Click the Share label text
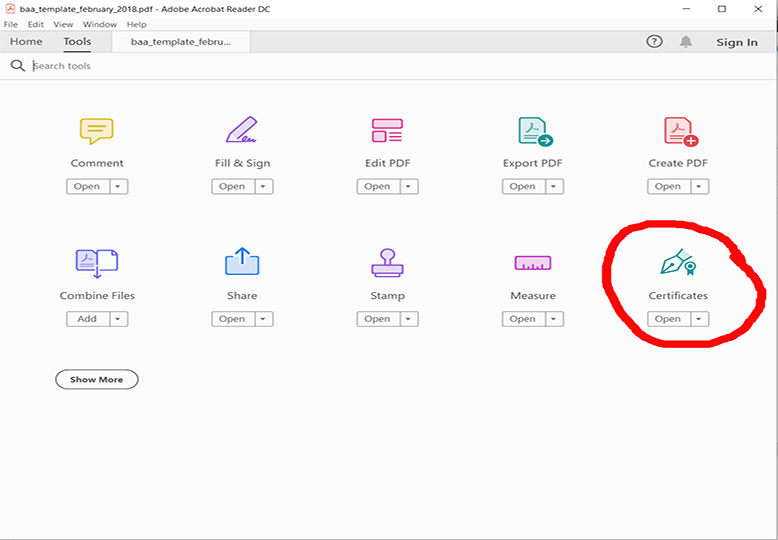This screenshot has height=540, width=778. pyautogui.click(x=242, y=296)
